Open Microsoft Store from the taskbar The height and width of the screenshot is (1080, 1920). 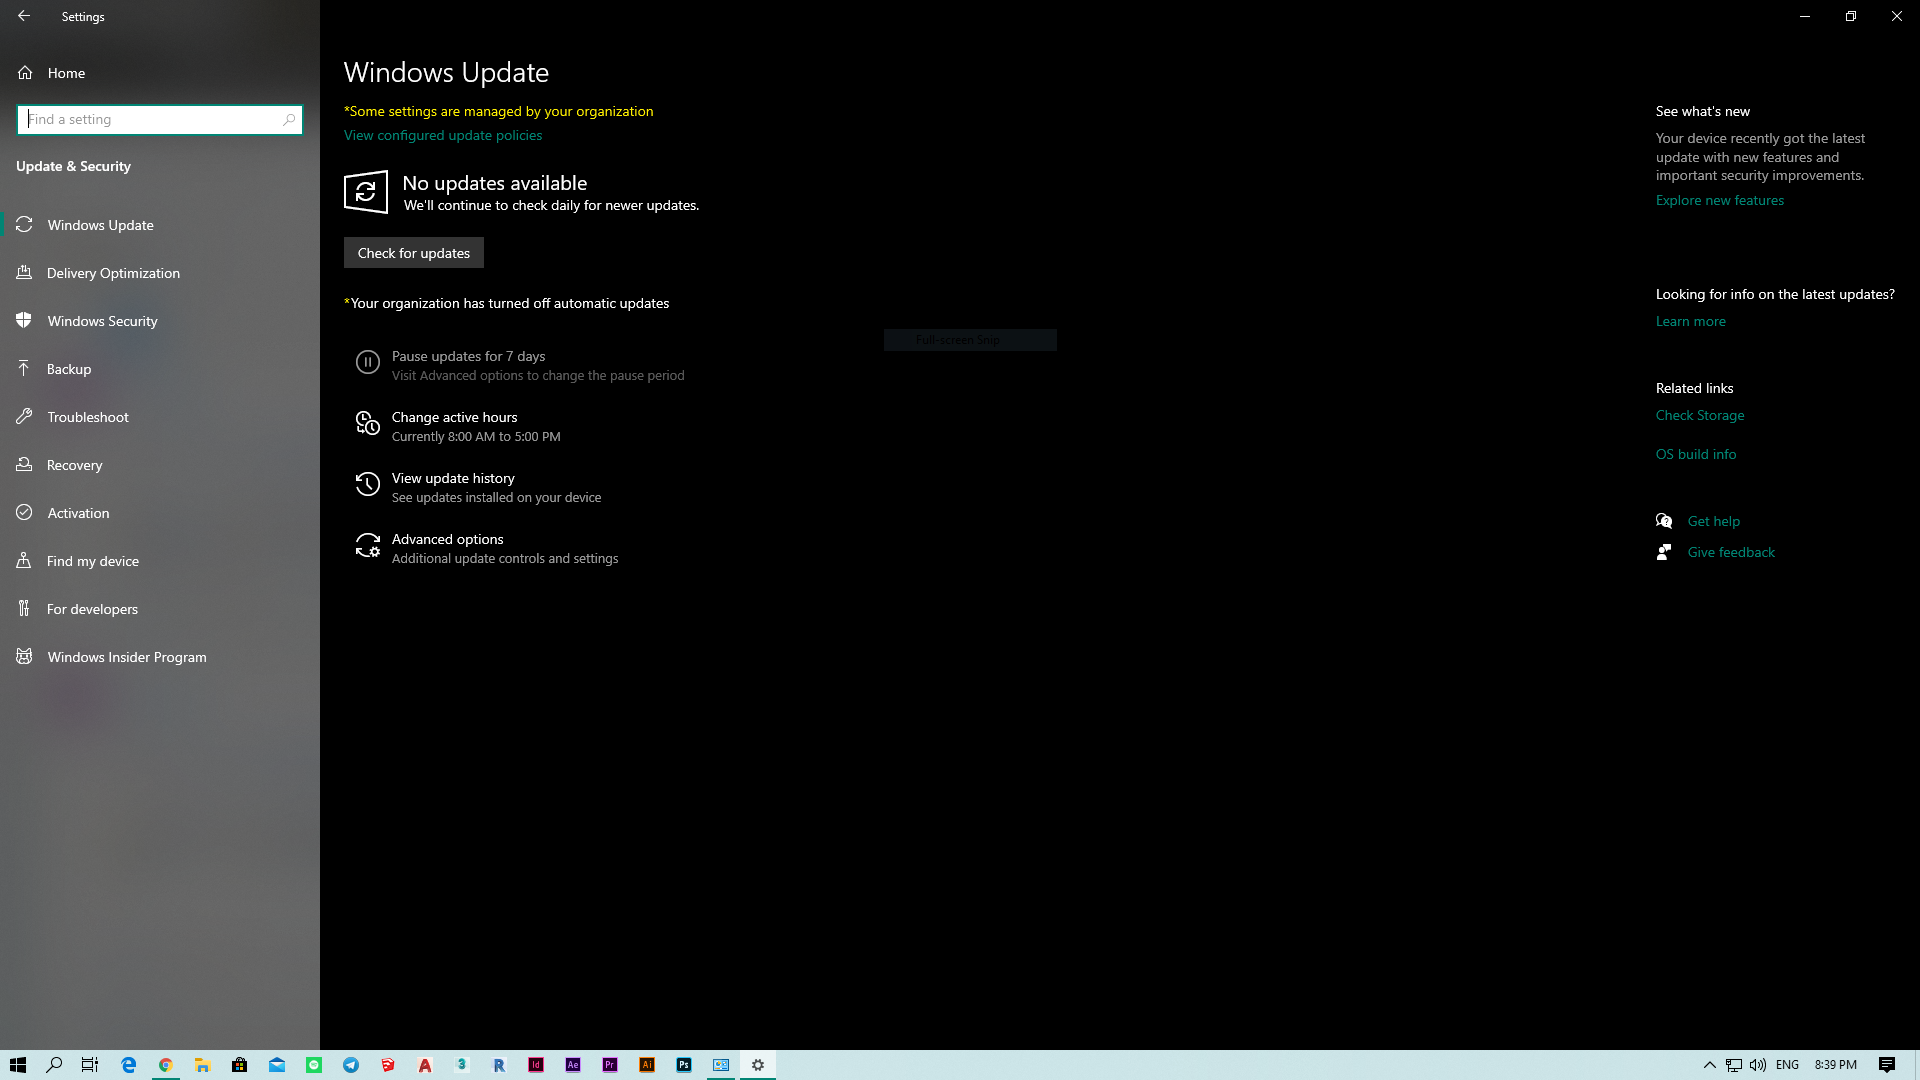pos(240,1065)
